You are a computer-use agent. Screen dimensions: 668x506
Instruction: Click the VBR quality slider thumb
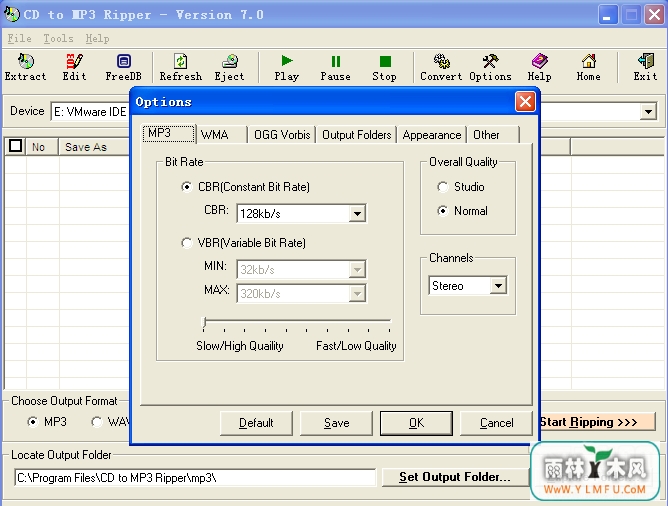coord(204,322)
